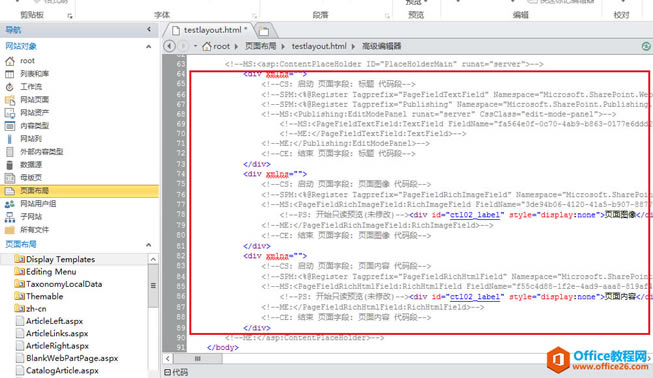Select the 网站页面 site pages item
The width and height of the screenshot is (653, 378).
point(34,99)
